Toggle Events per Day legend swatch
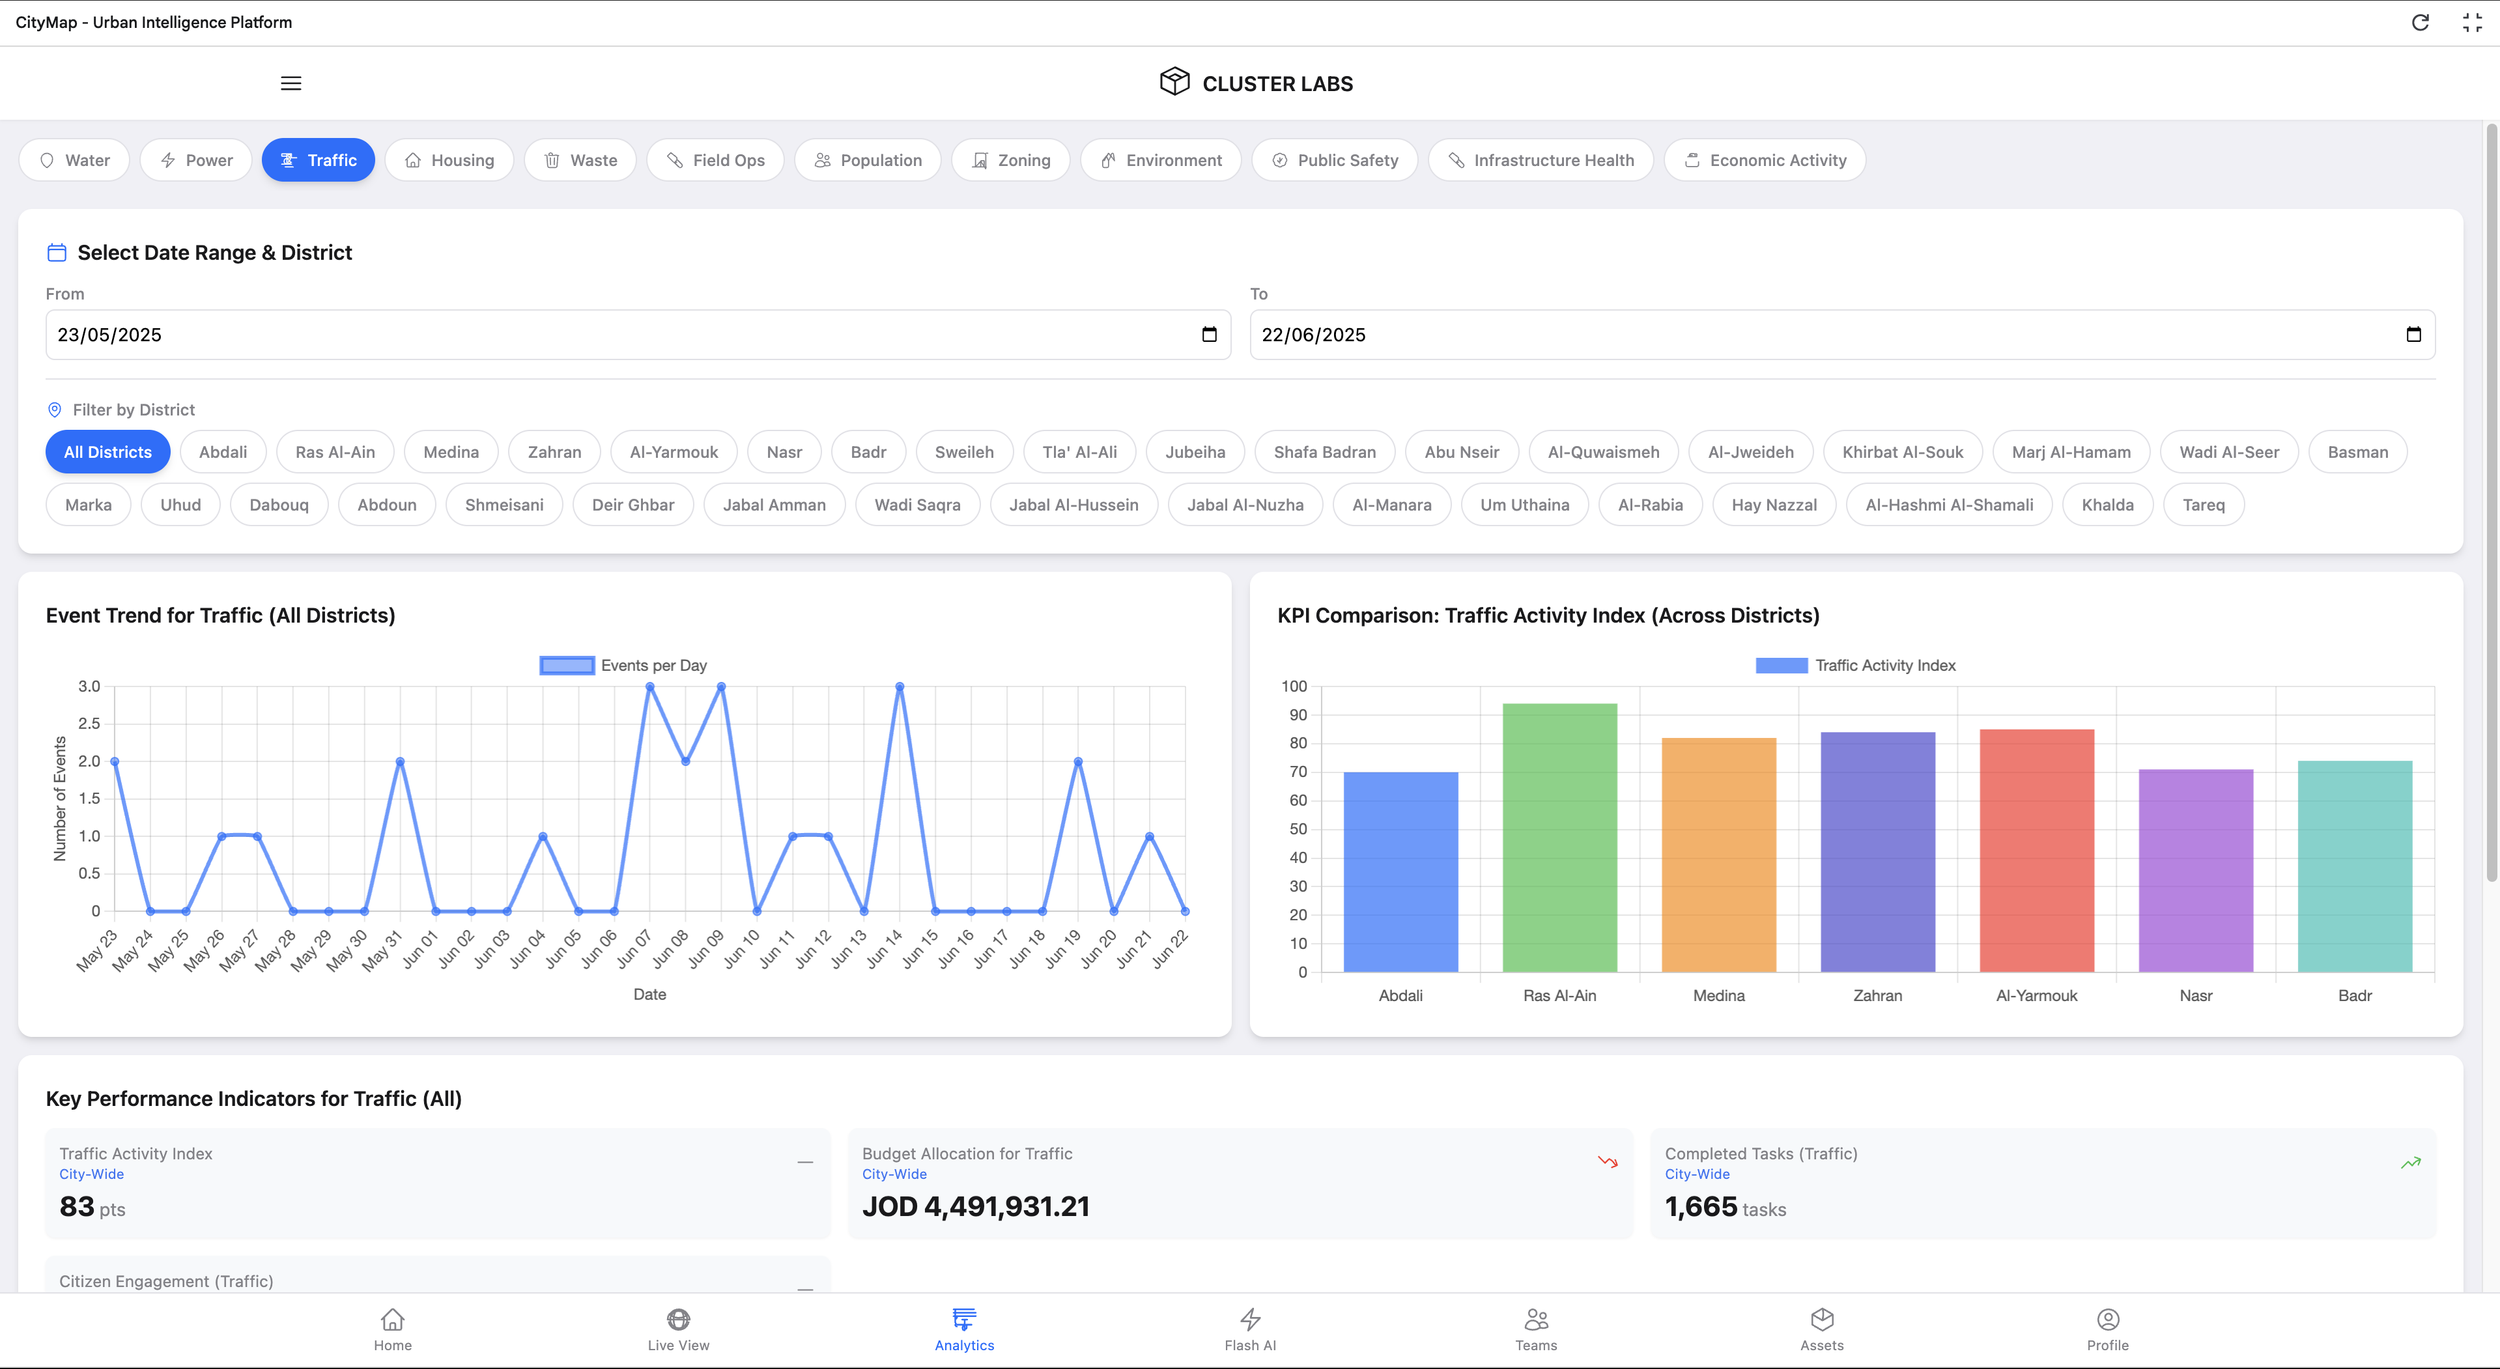2500x1369 pixels. [567, 666]
